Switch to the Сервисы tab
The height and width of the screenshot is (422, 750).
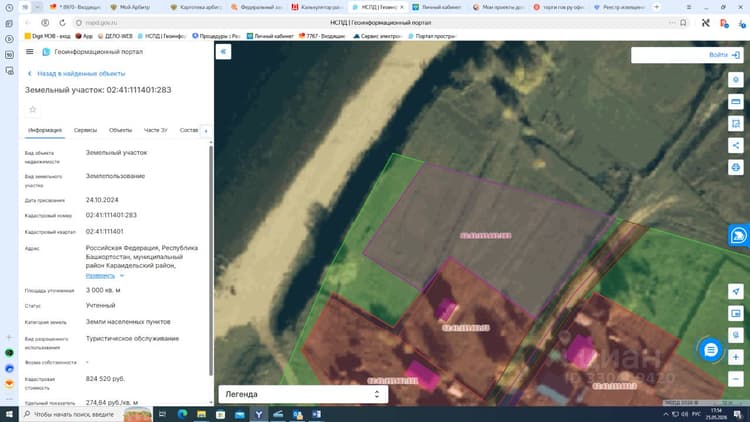click(85, 130)
